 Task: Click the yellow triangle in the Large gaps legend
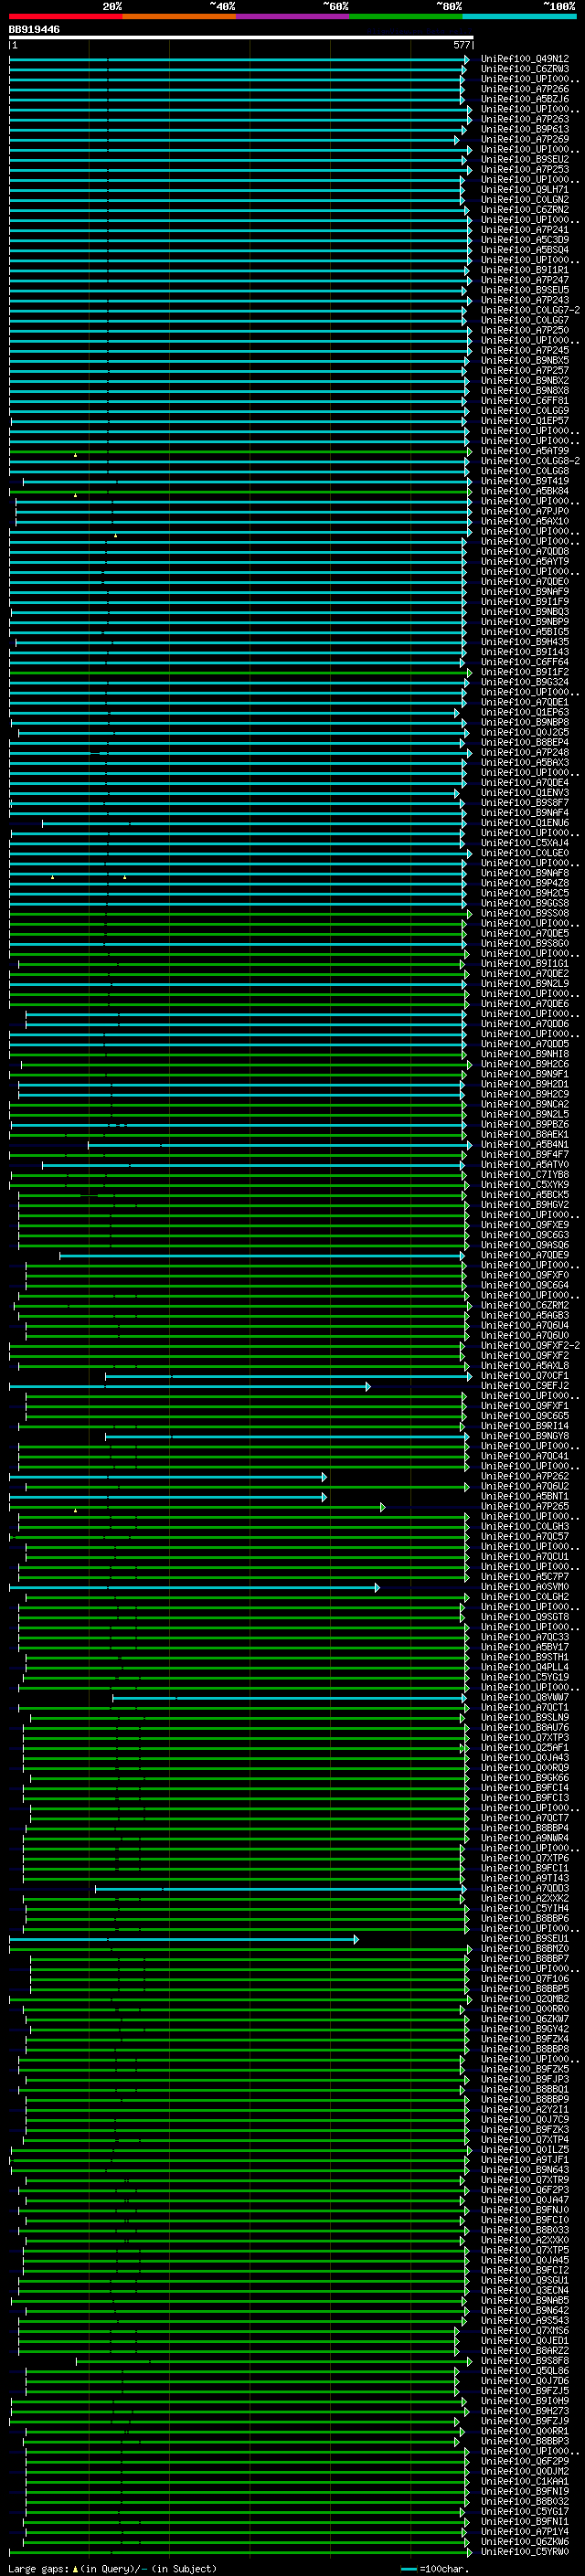tap(75, 2569)
